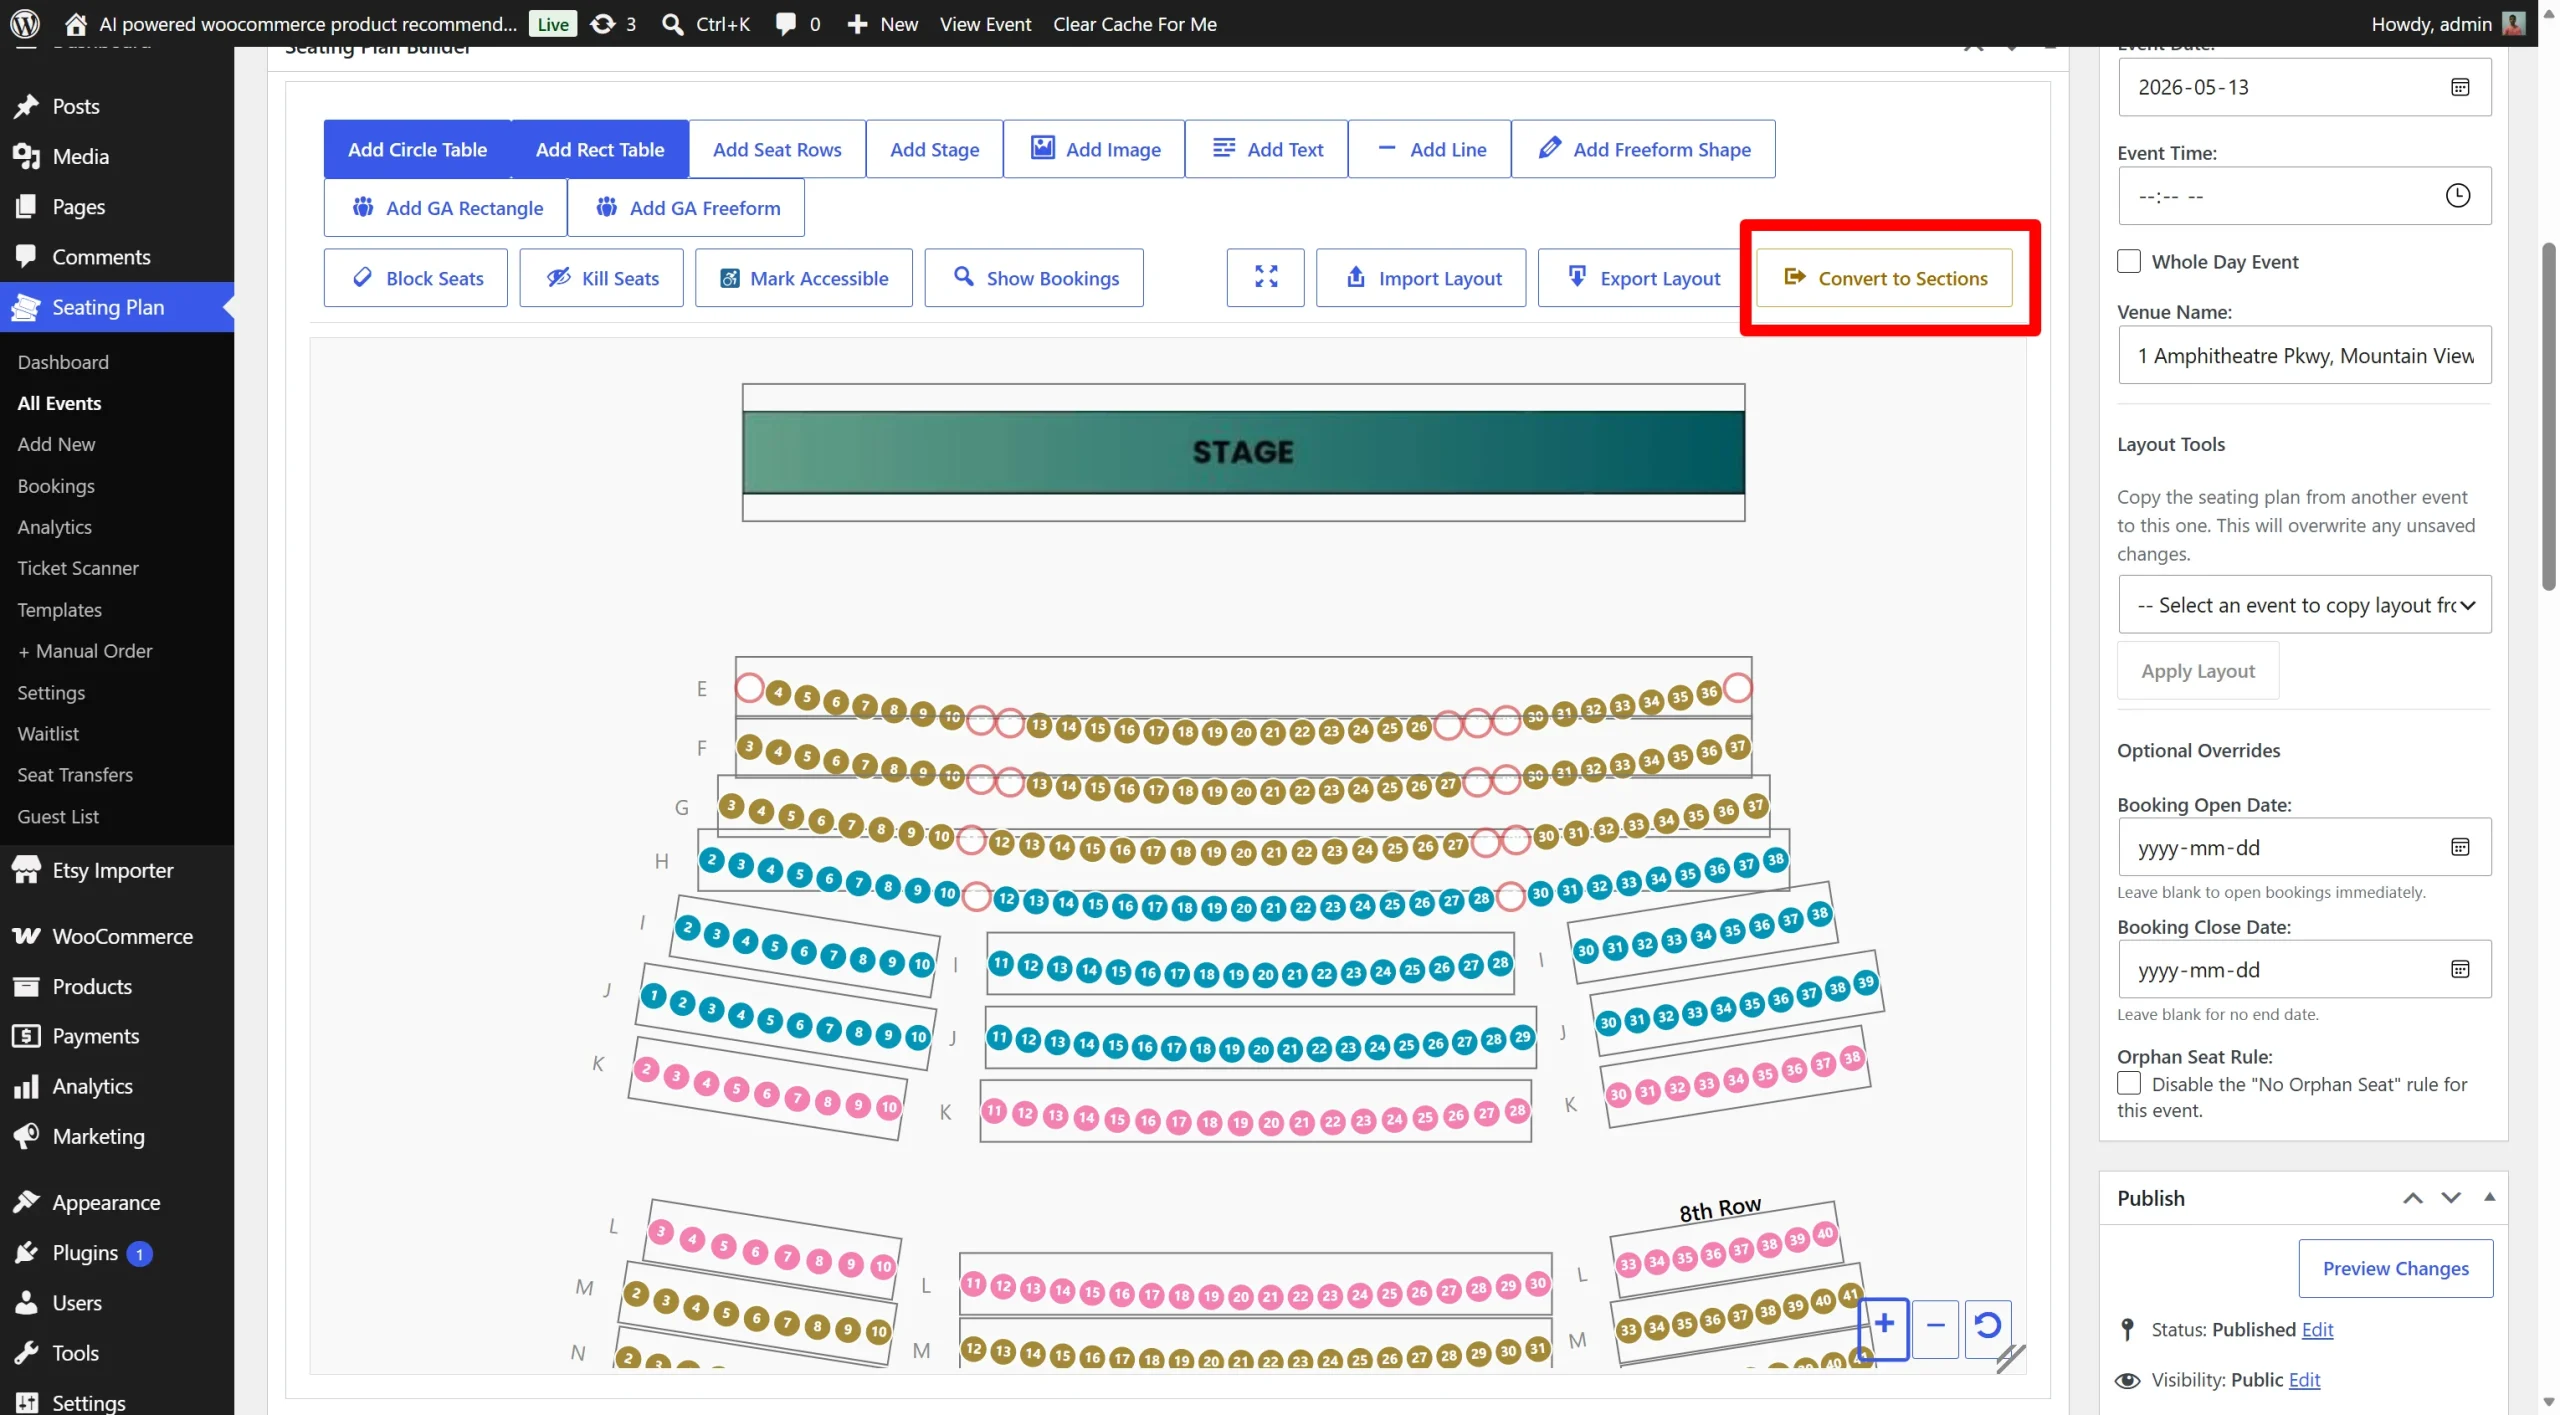The width and height of the screenshot is (2560, 1415).
Task: Open the Event Time clock picker icon
Action: pyautogui.click(x=2457, y=195)
